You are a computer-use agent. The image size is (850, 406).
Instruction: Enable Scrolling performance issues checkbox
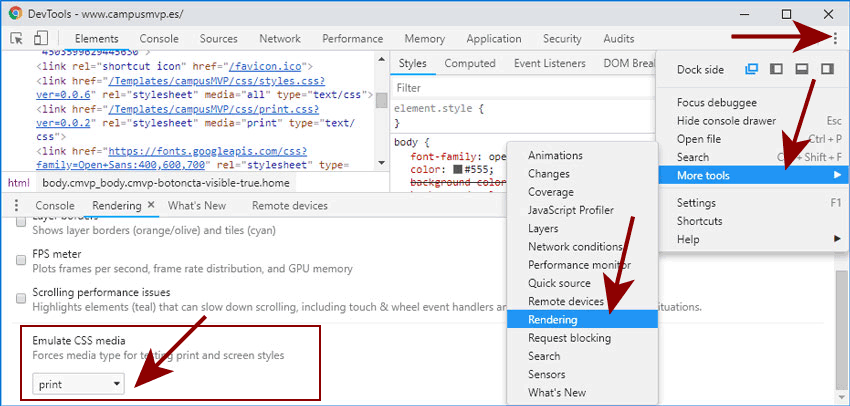[x=22, y=297]
